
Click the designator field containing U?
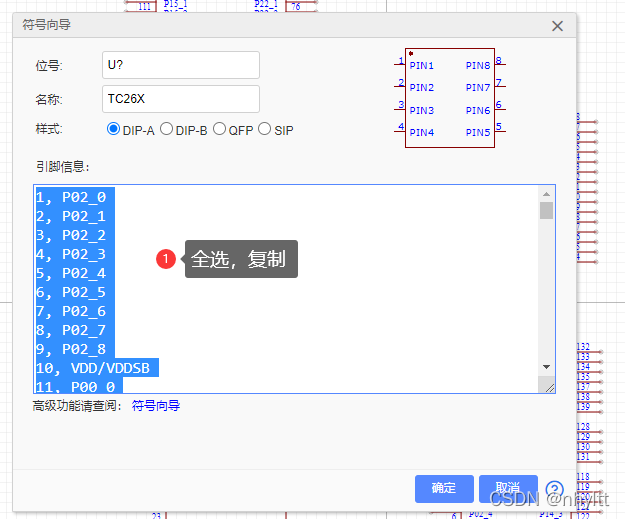[181, 65]
